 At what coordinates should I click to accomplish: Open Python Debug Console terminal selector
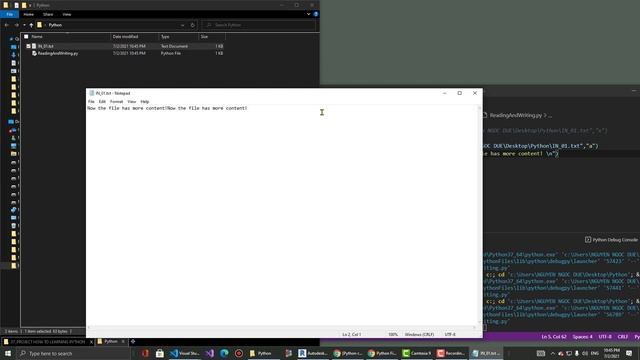coord(611,240)
